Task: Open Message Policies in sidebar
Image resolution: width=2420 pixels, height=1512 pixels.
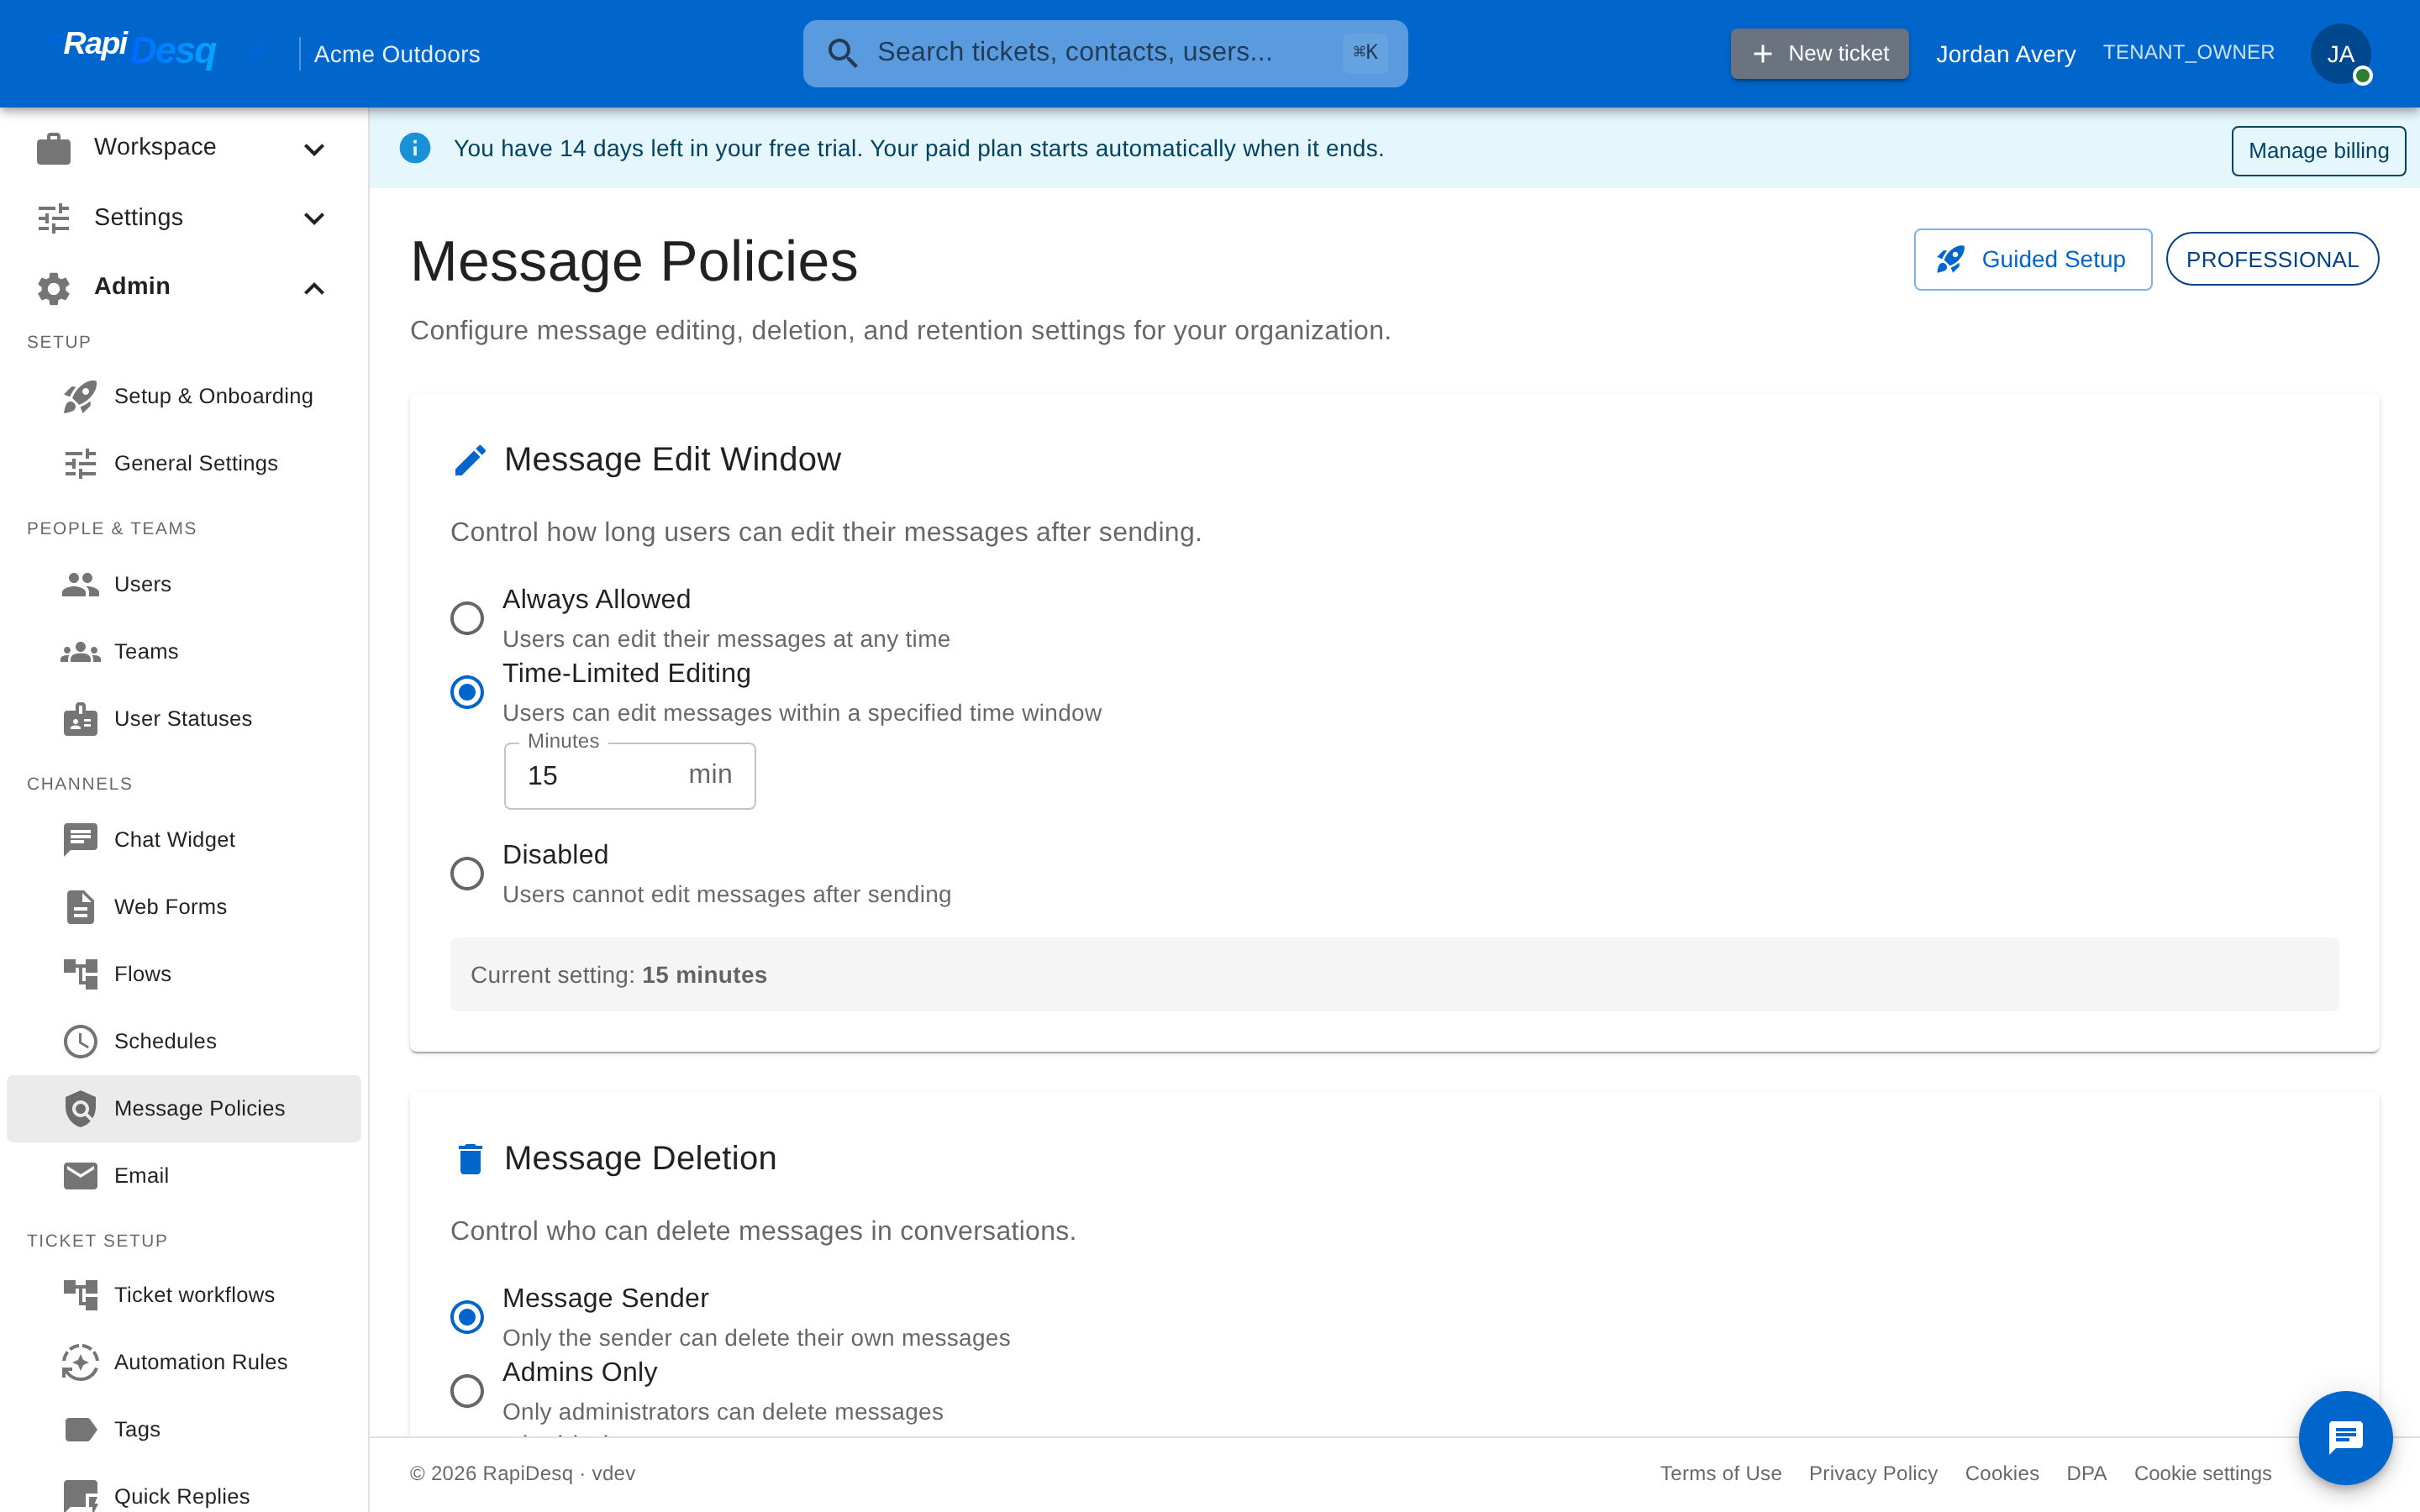Action: [184, 1108]
